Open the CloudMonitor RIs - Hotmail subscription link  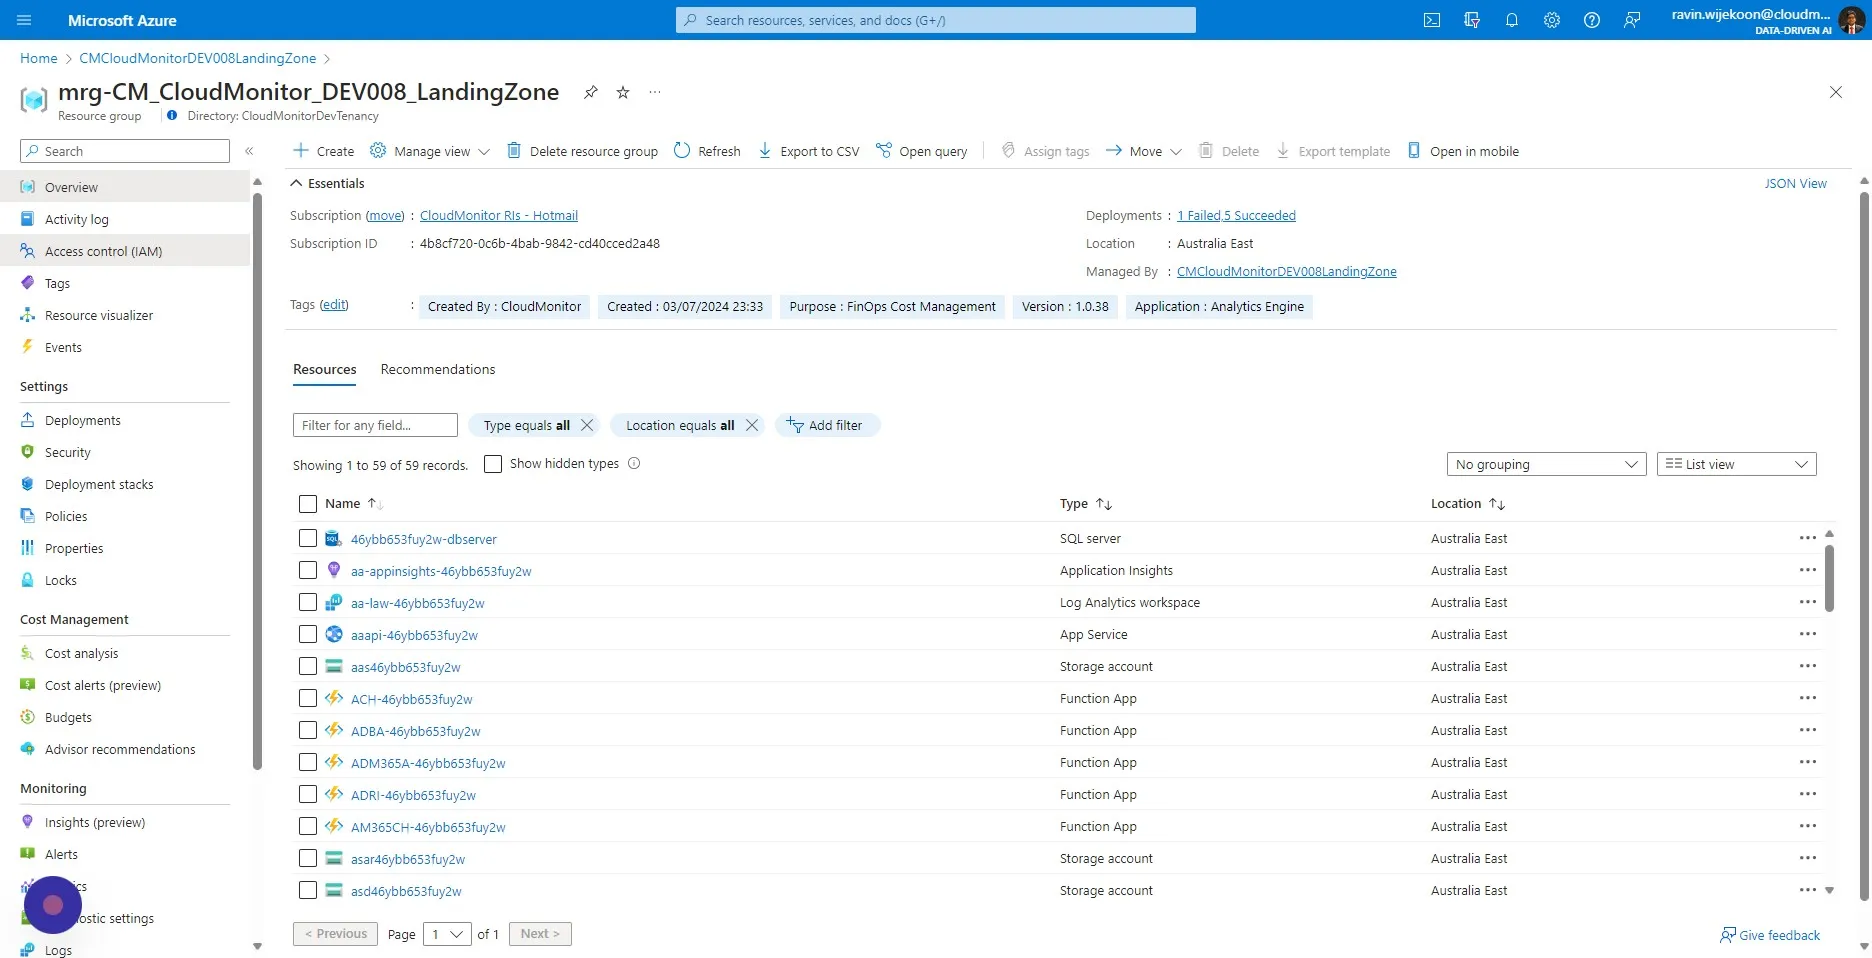point(499,215)
